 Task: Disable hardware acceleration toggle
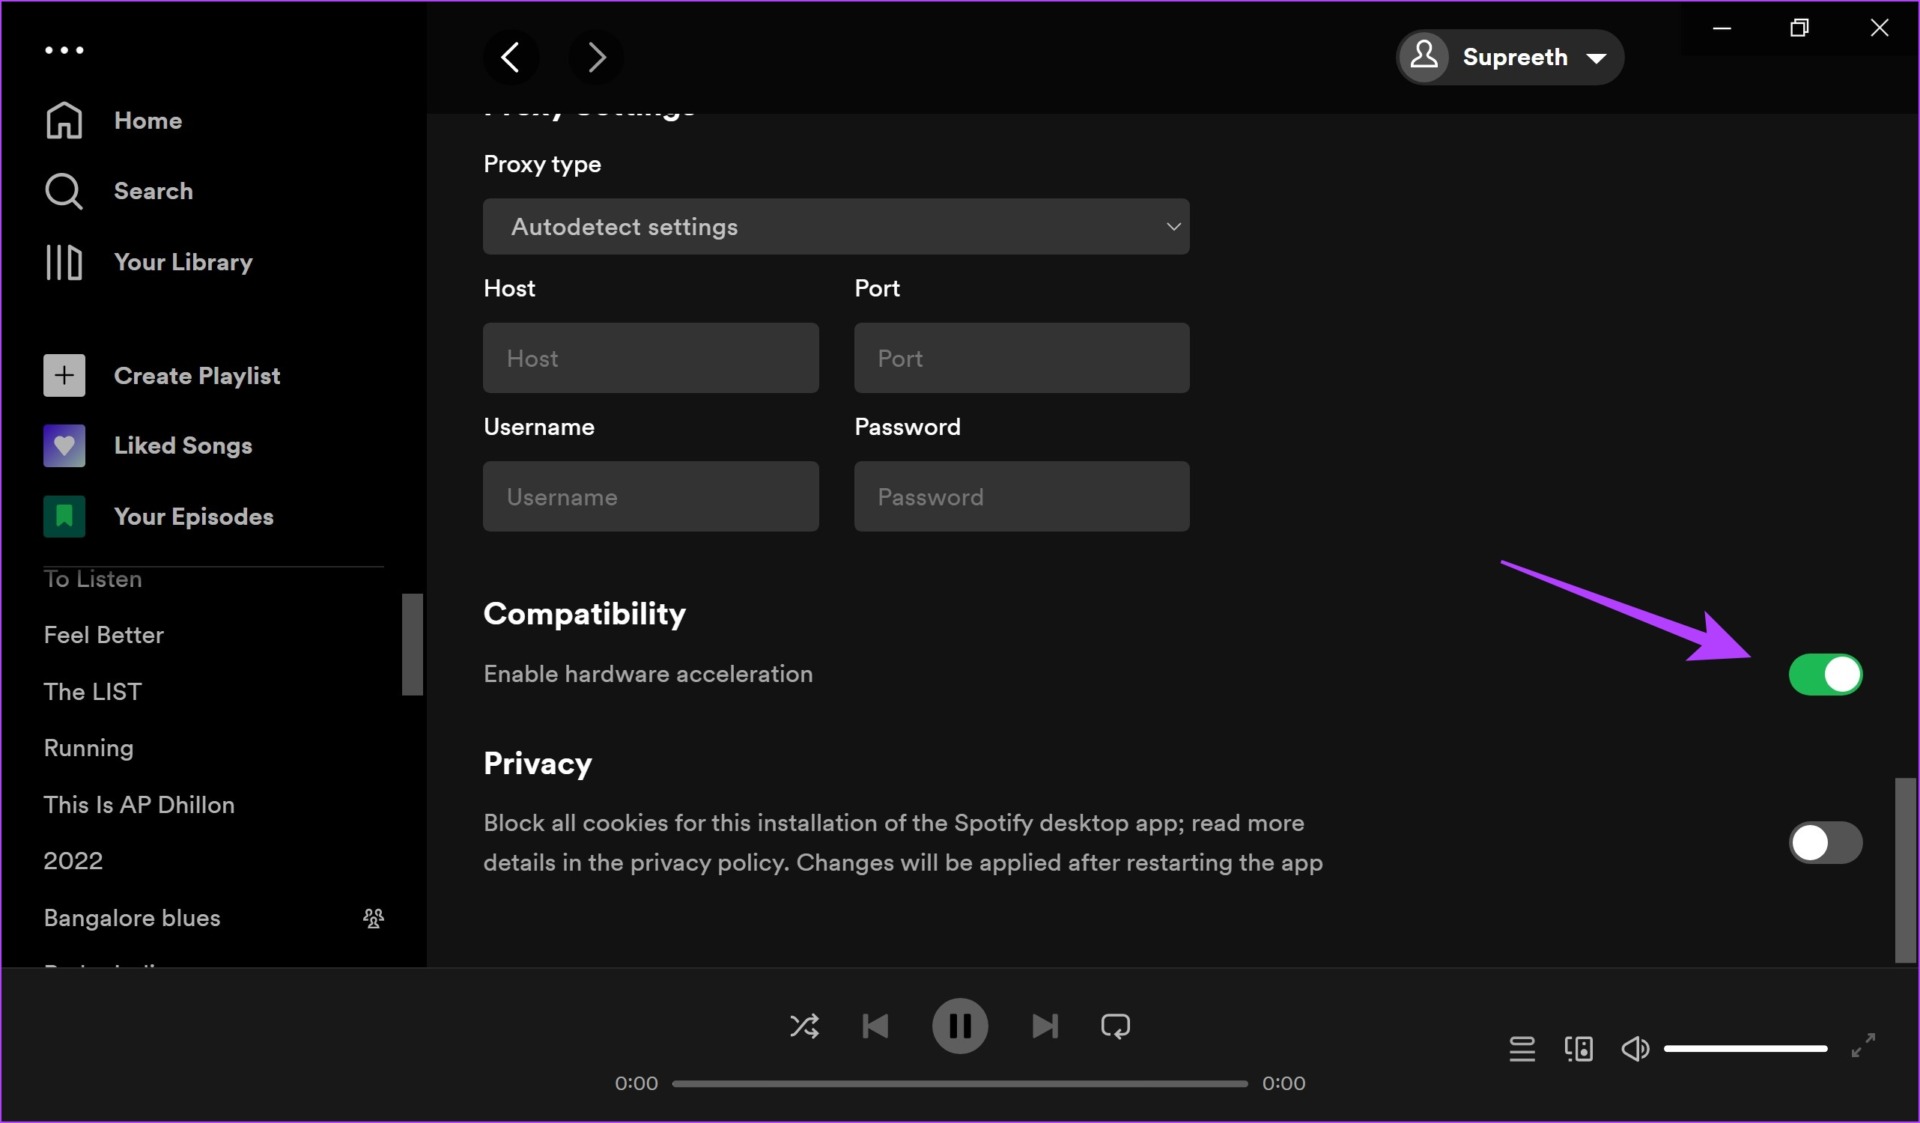tap(1825, 675)
